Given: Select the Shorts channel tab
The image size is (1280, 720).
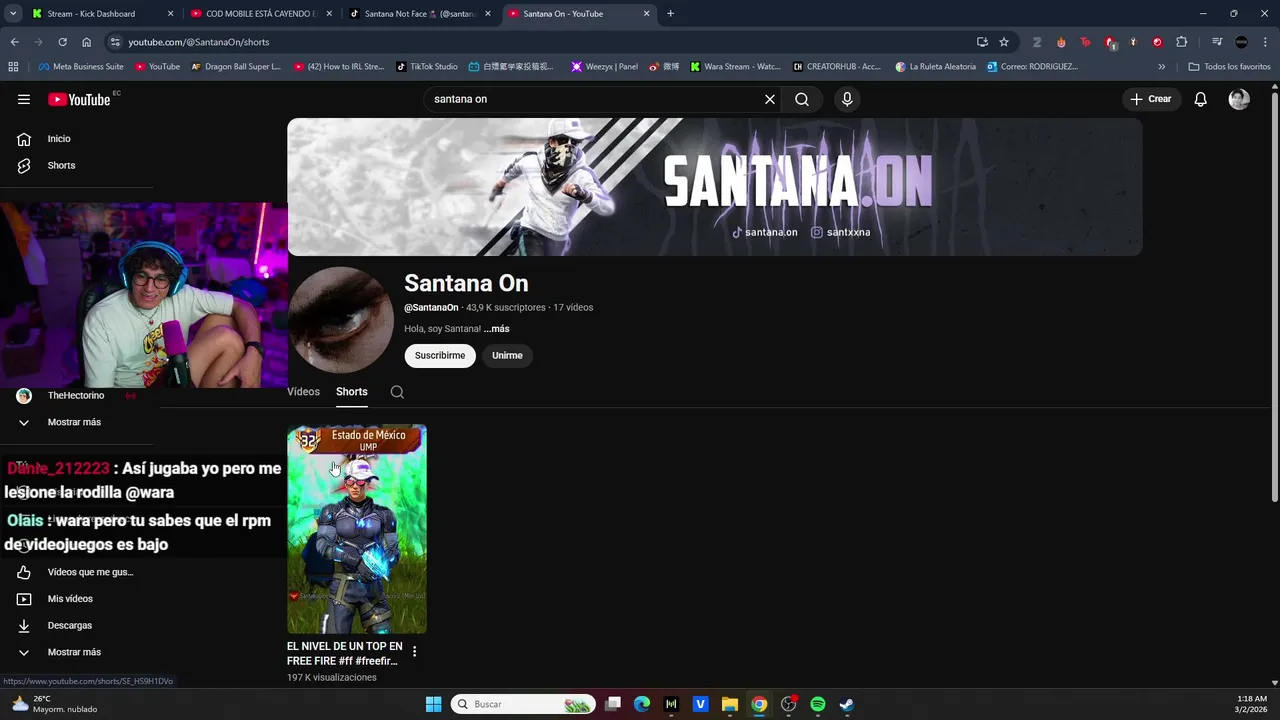Looking at the screenshot, I should 352,392.
